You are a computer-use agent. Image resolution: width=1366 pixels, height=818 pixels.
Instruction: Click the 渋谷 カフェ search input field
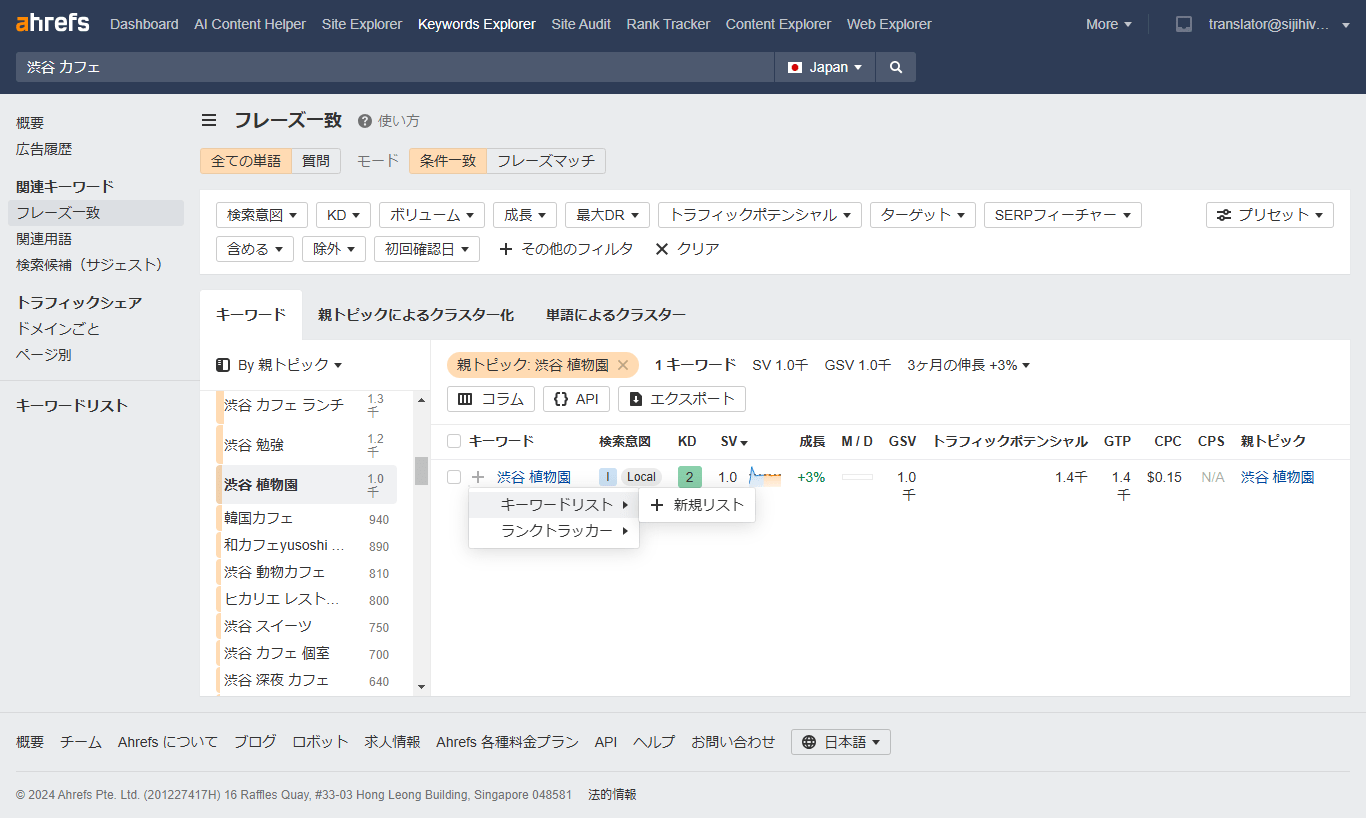pos(390,66)
